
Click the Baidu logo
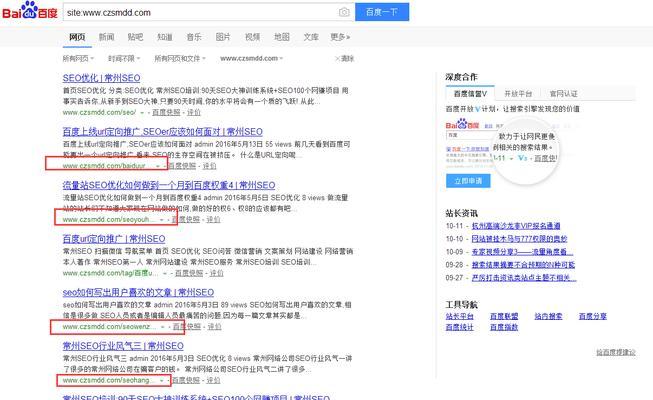(30, 10)
